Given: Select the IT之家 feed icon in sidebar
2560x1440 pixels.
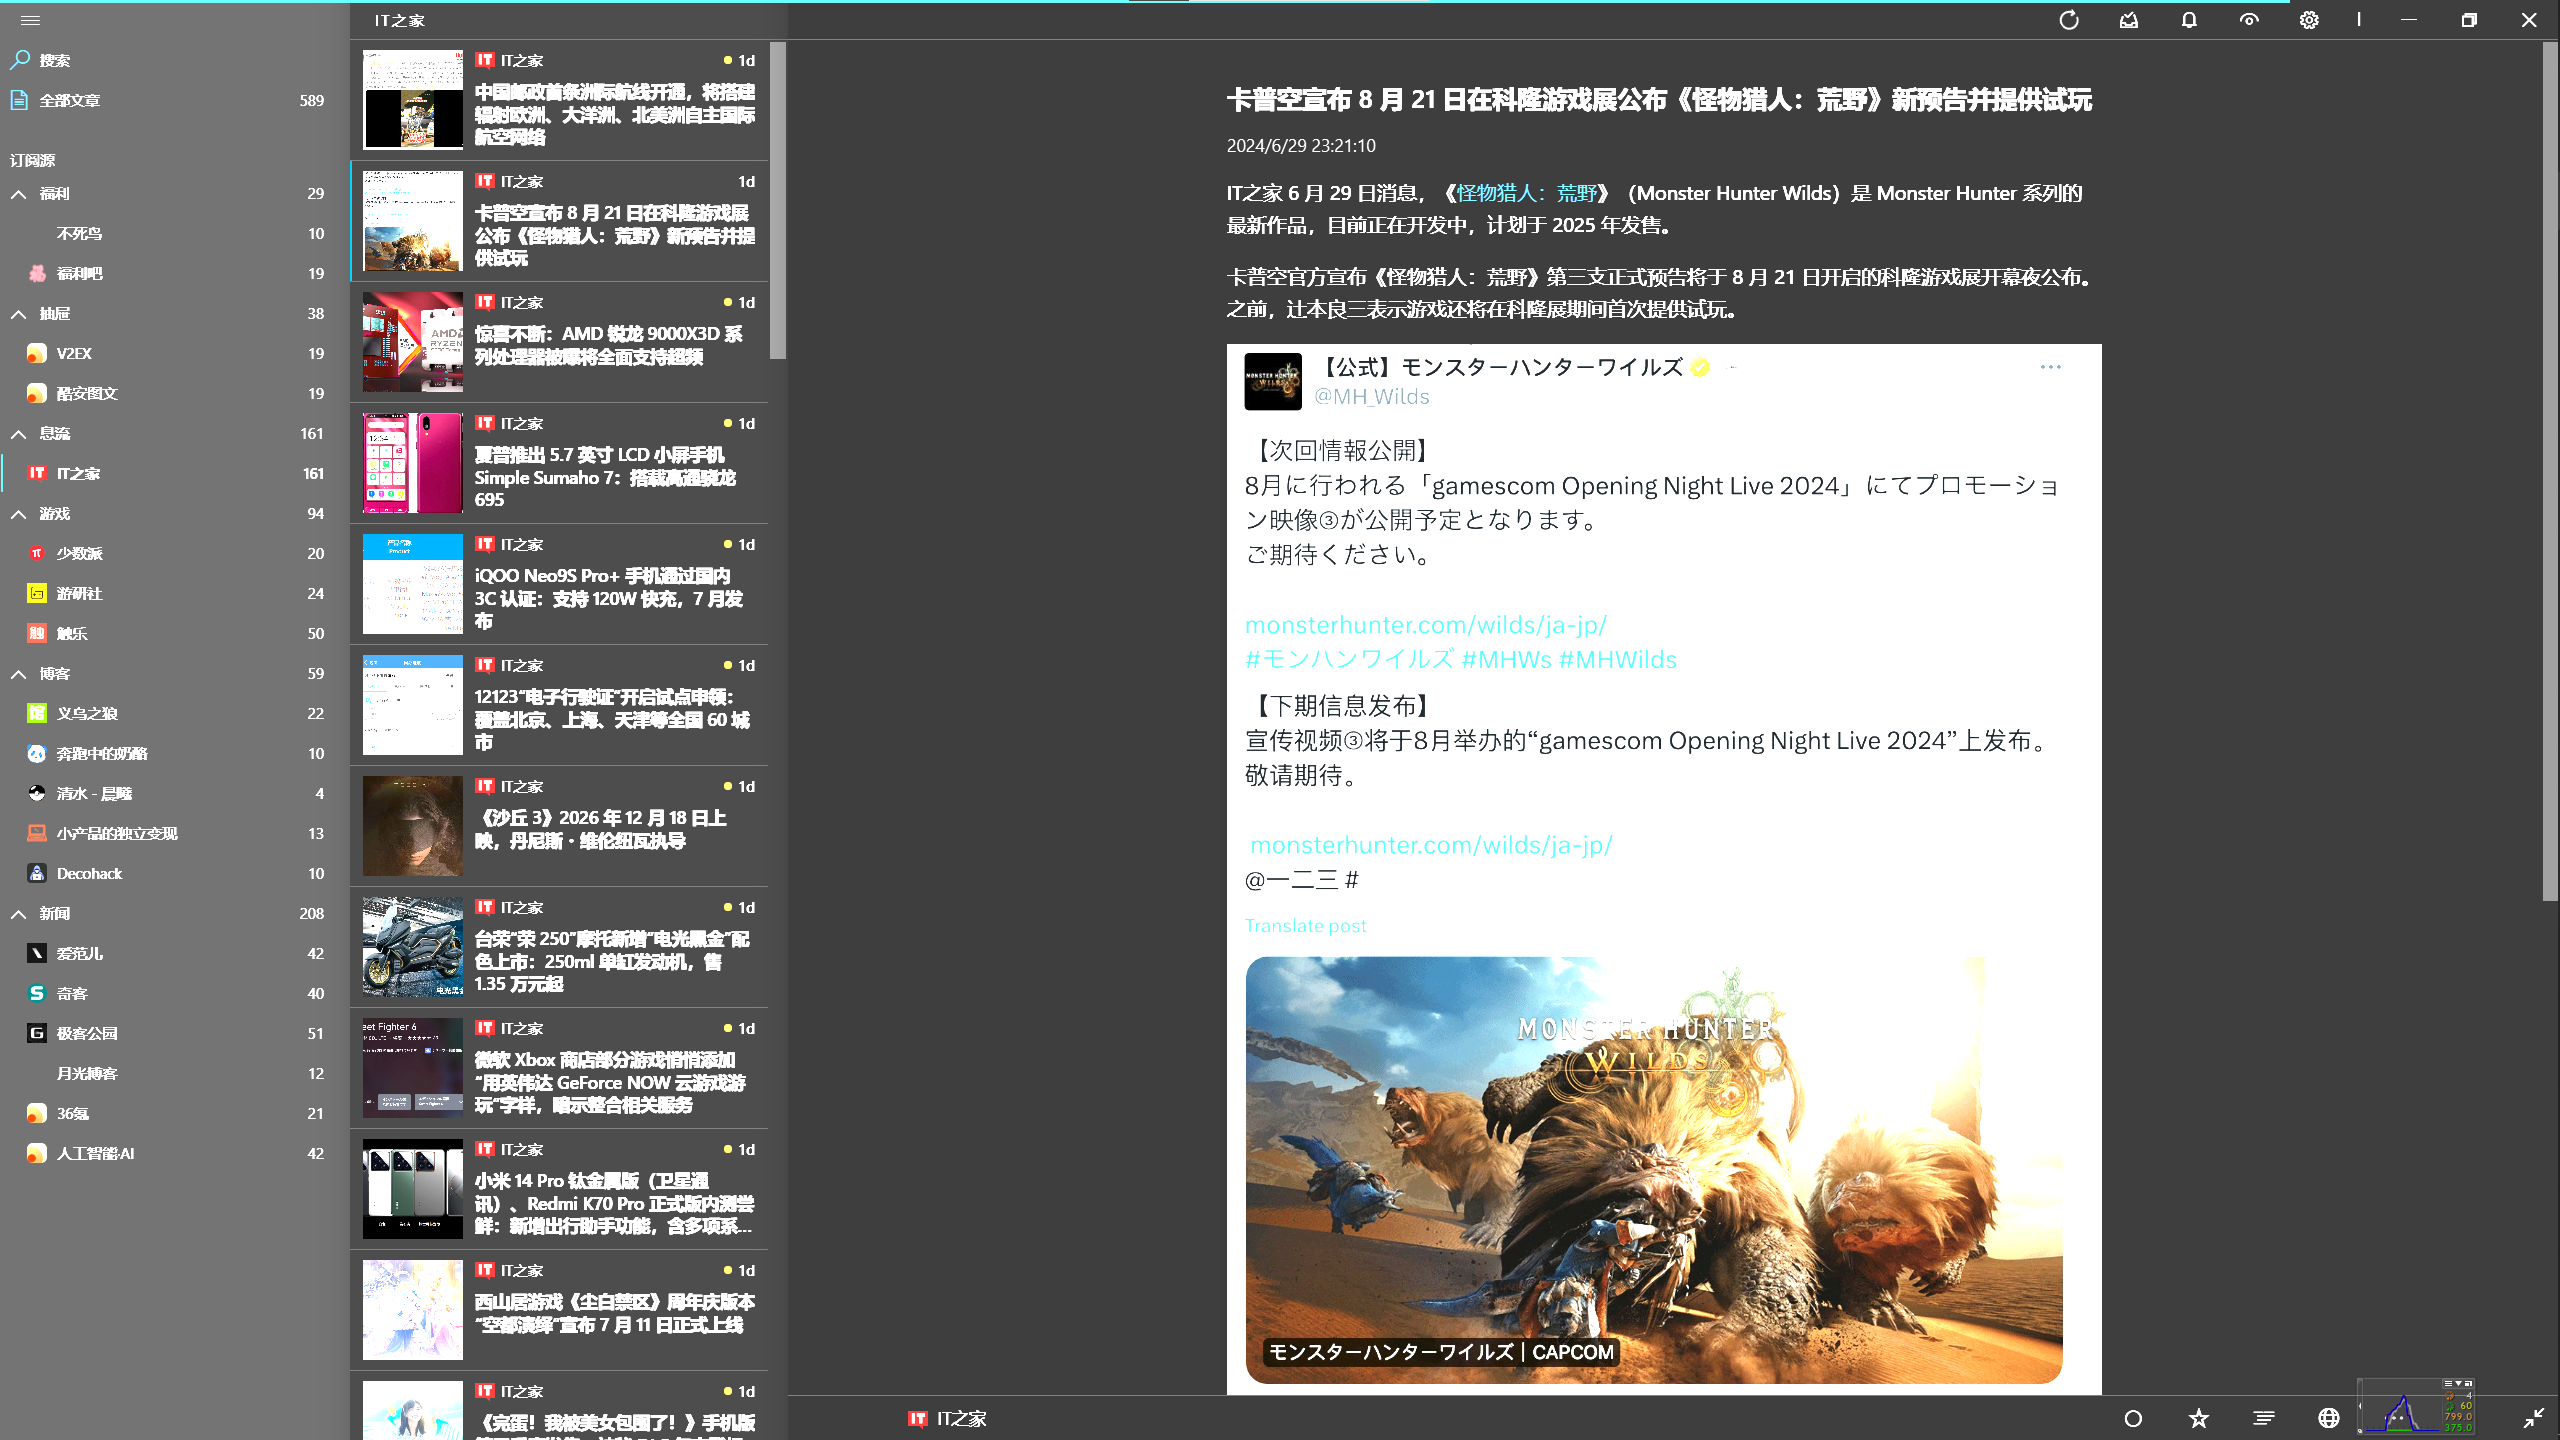Looking at the screenshot, I should point(37,474).
